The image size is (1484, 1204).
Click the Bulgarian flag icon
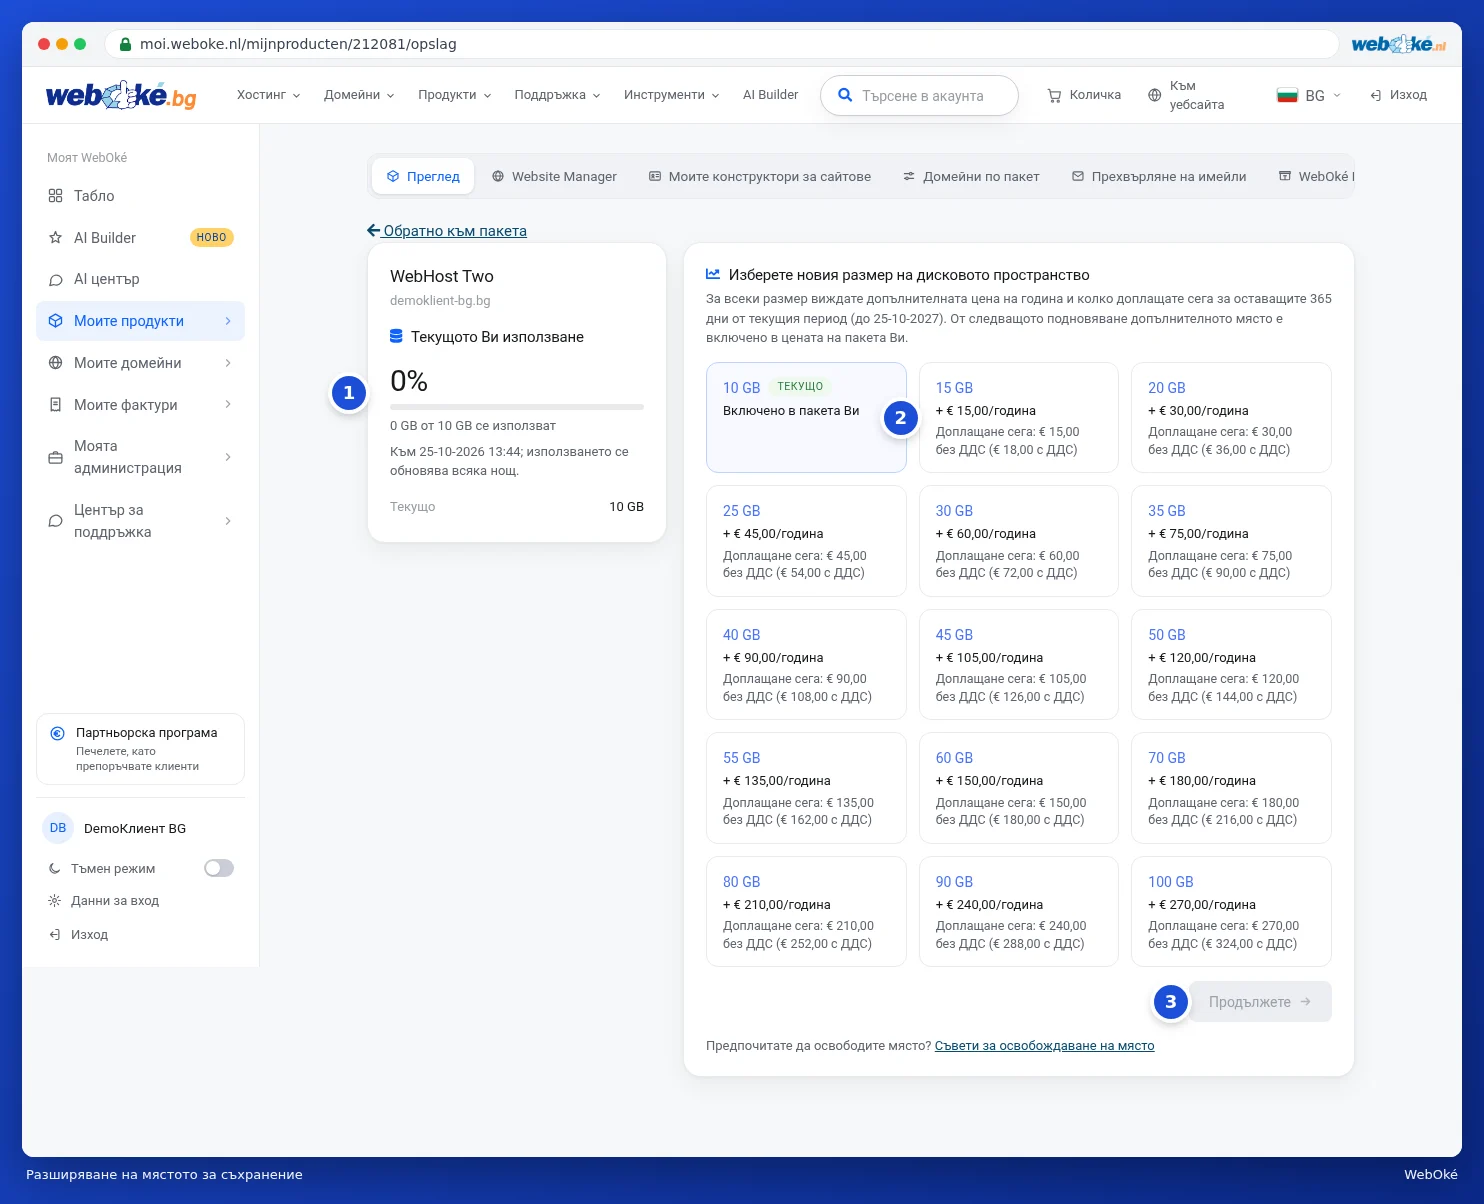1287,95
